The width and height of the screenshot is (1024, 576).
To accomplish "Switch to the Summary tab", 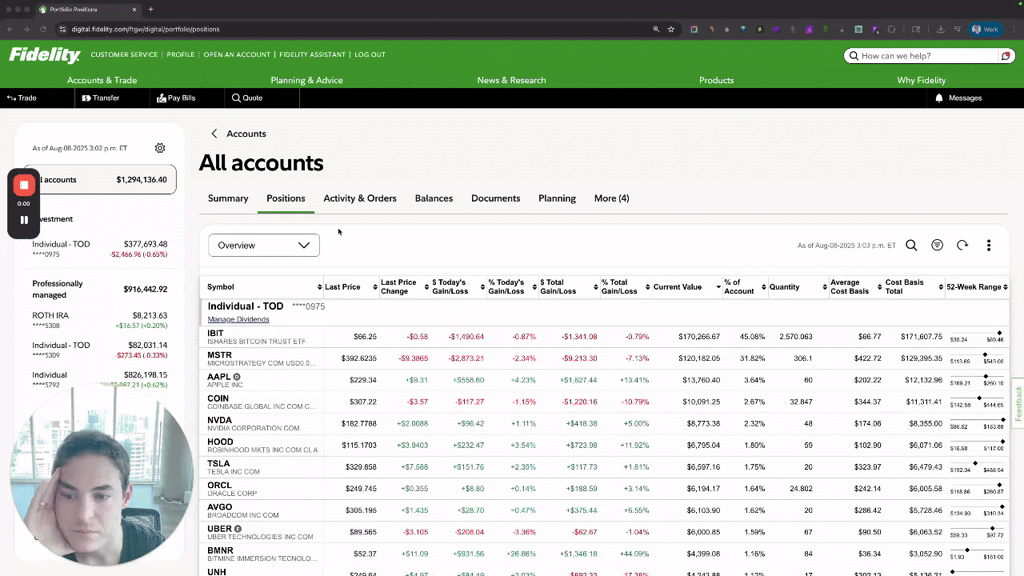I will pyautogui.click(x=228, y=199).
